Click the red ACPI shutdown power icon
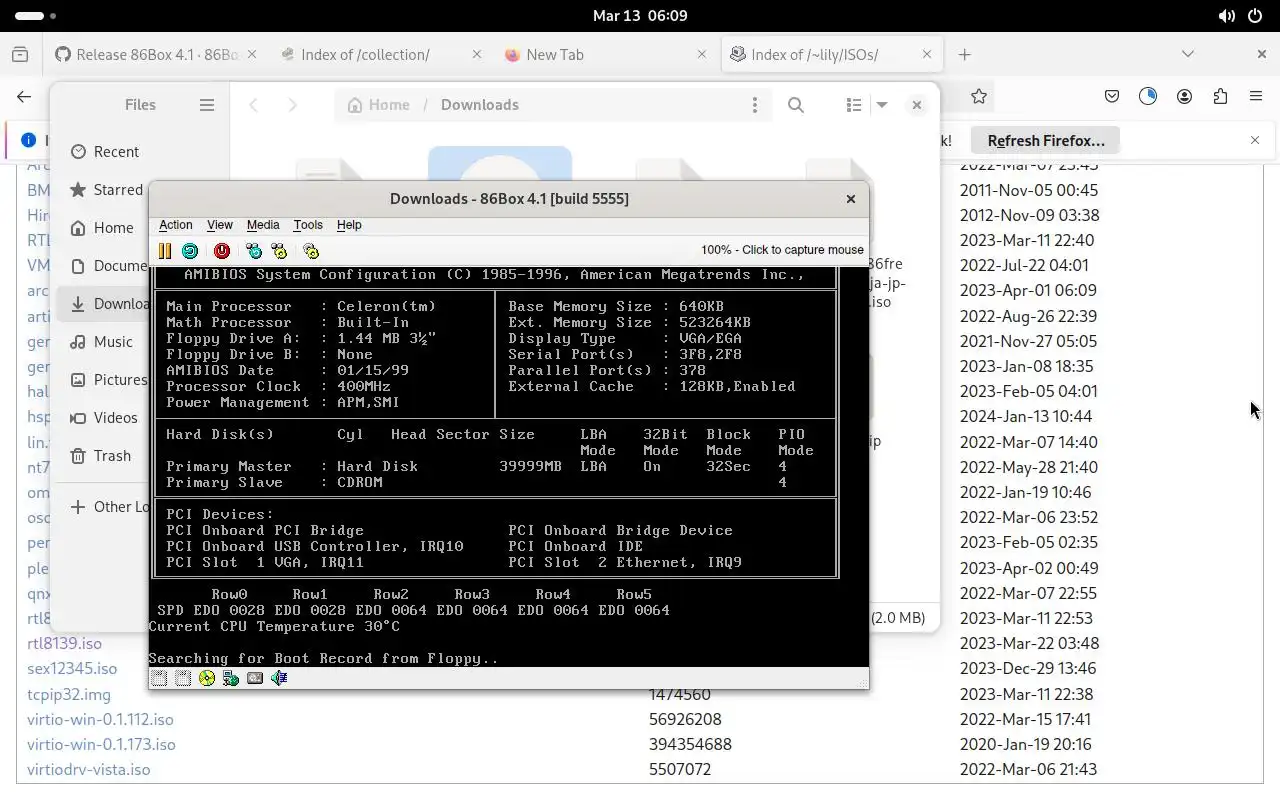 (222, 251)
